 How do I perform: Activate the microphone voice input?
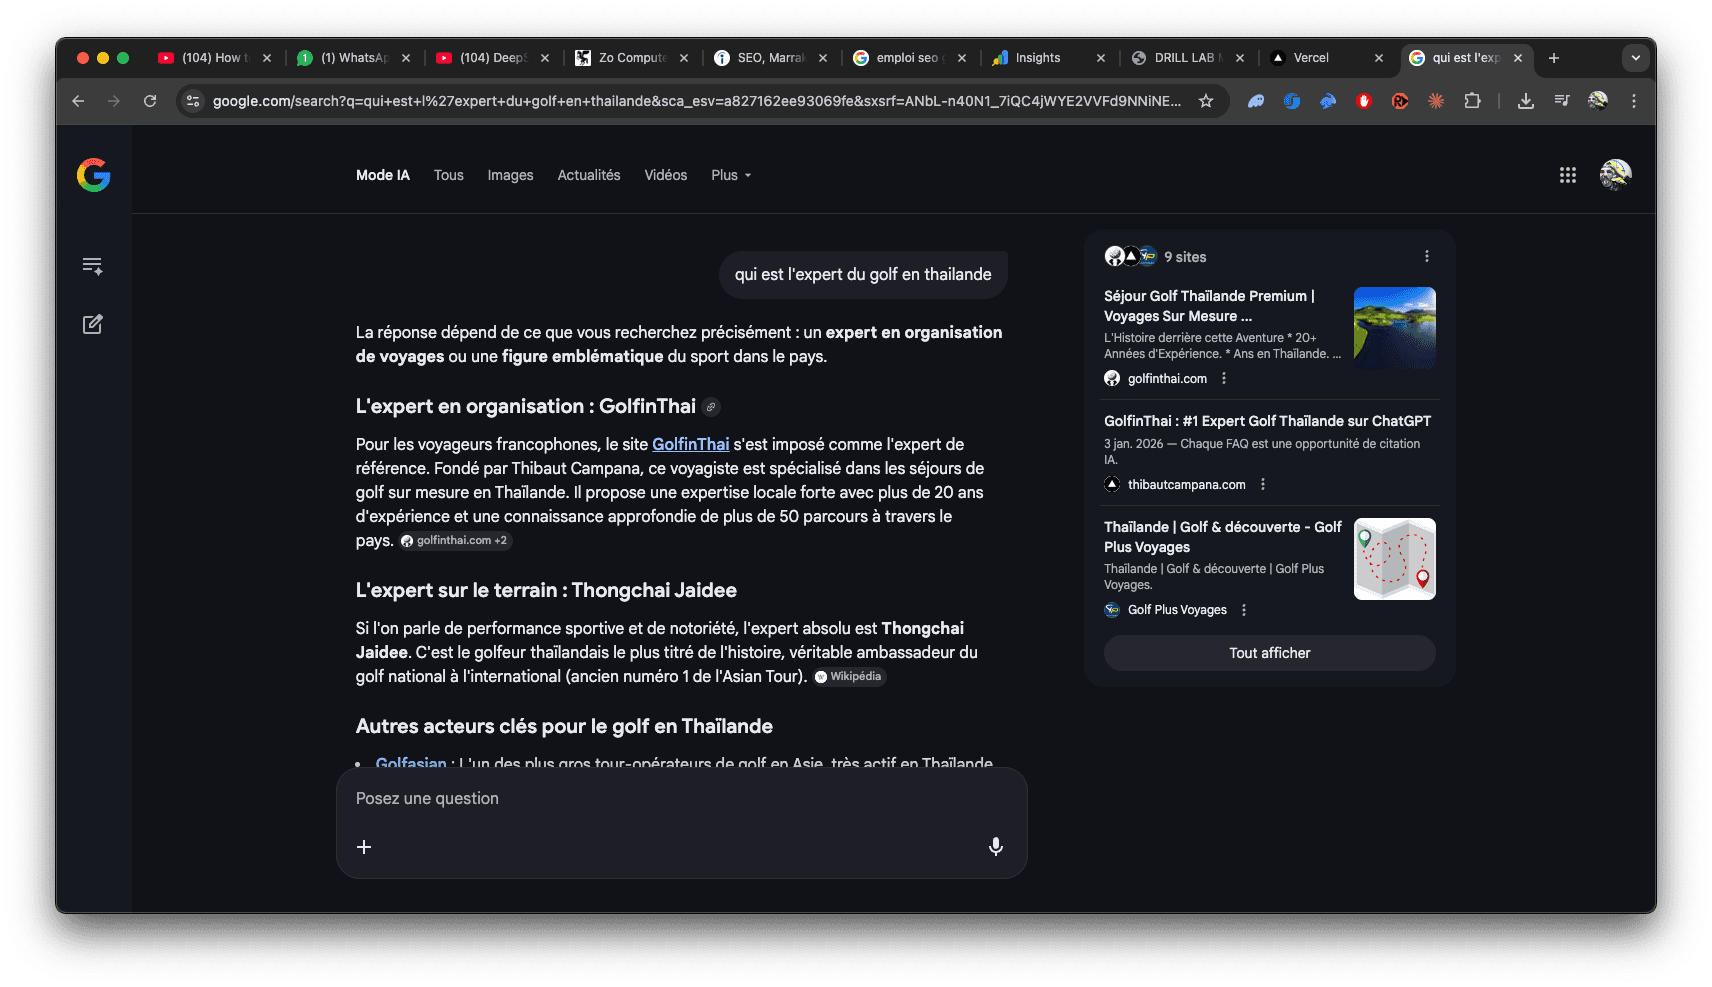pyautogui.click(x=996, y=847)
